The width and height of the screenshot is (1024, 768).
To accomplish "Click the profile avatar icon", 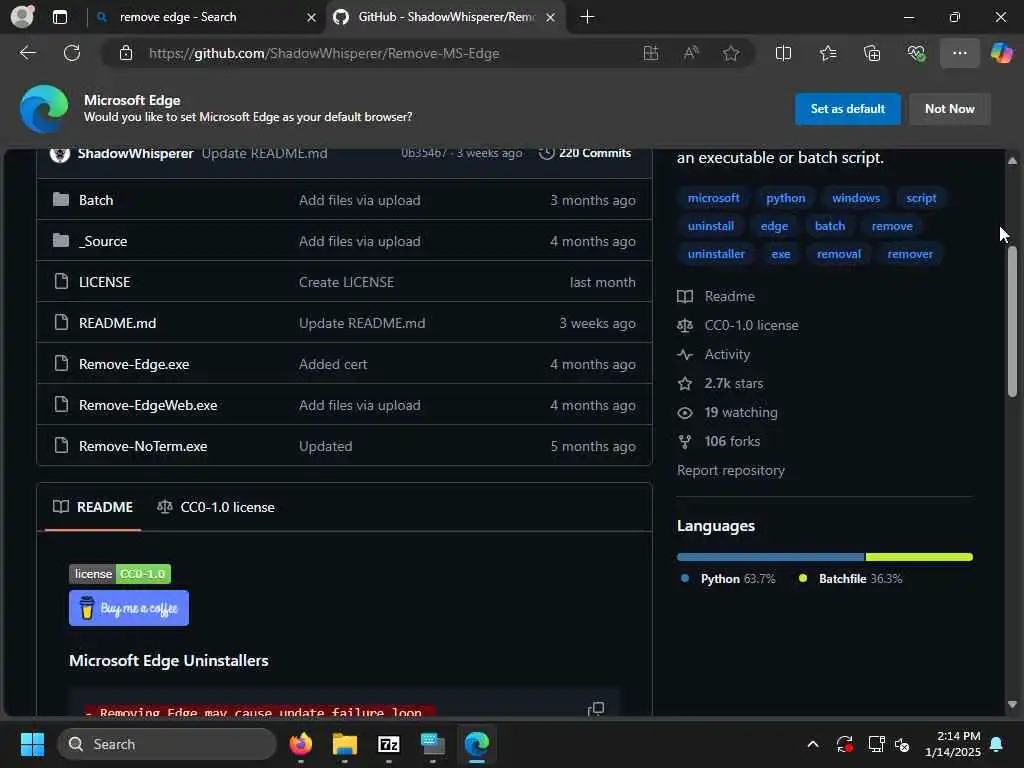I will (23, 16).
